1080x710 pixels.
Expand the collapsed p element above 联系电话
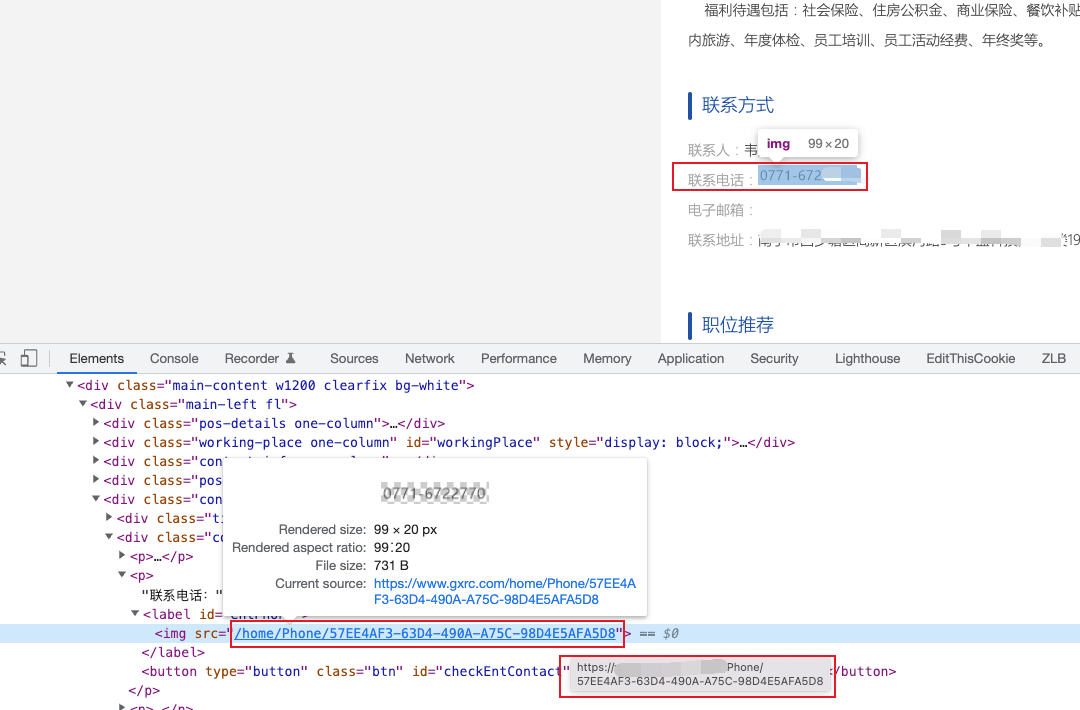tap(122, 555)
